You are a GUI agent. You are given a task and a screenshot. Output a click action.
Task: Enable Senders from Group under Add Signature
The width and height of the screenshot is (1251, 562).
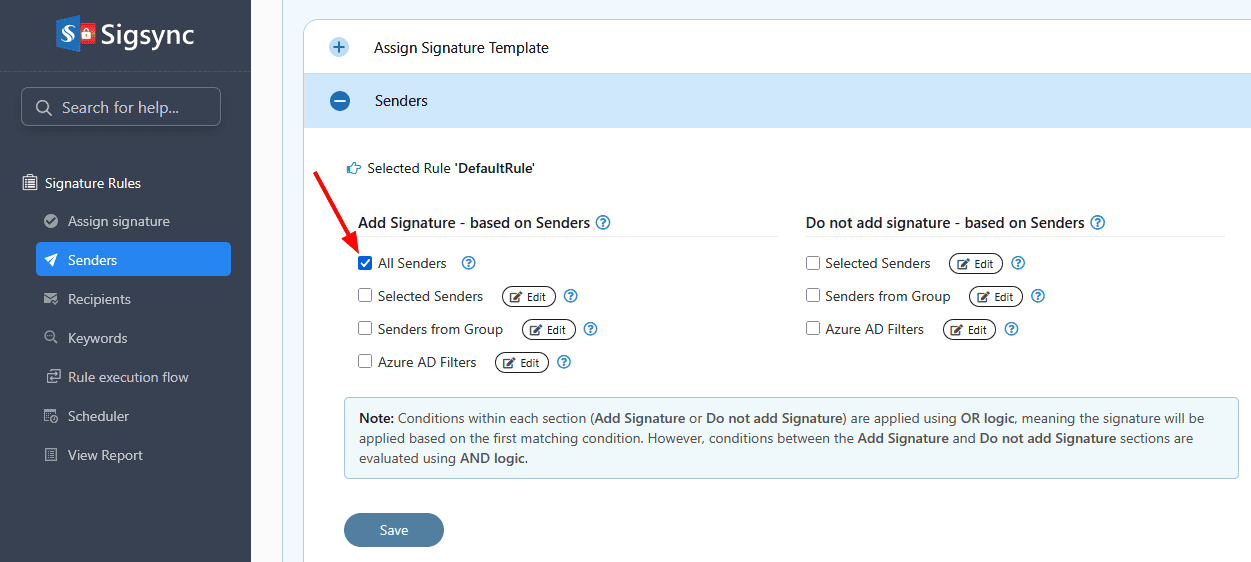(365, 329)
